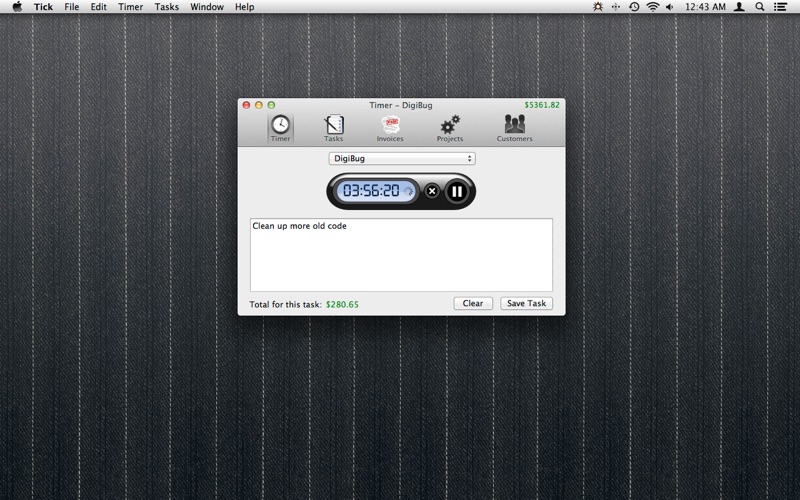Click the $280.65 task total amount
The image size is (800, 500).
(x=342, y=305)
